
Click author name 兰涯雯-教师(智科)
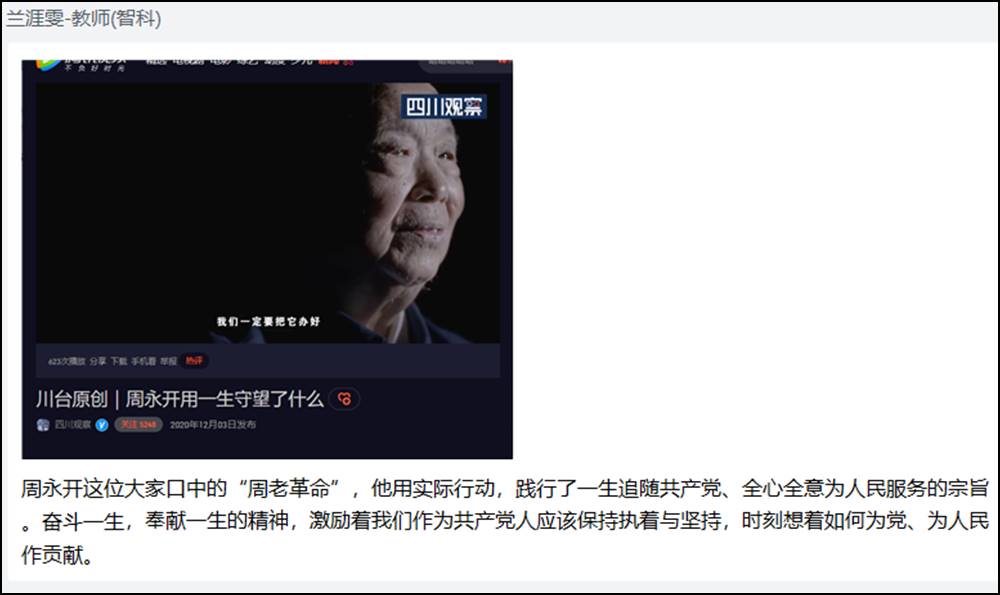[x=84, y=18]
